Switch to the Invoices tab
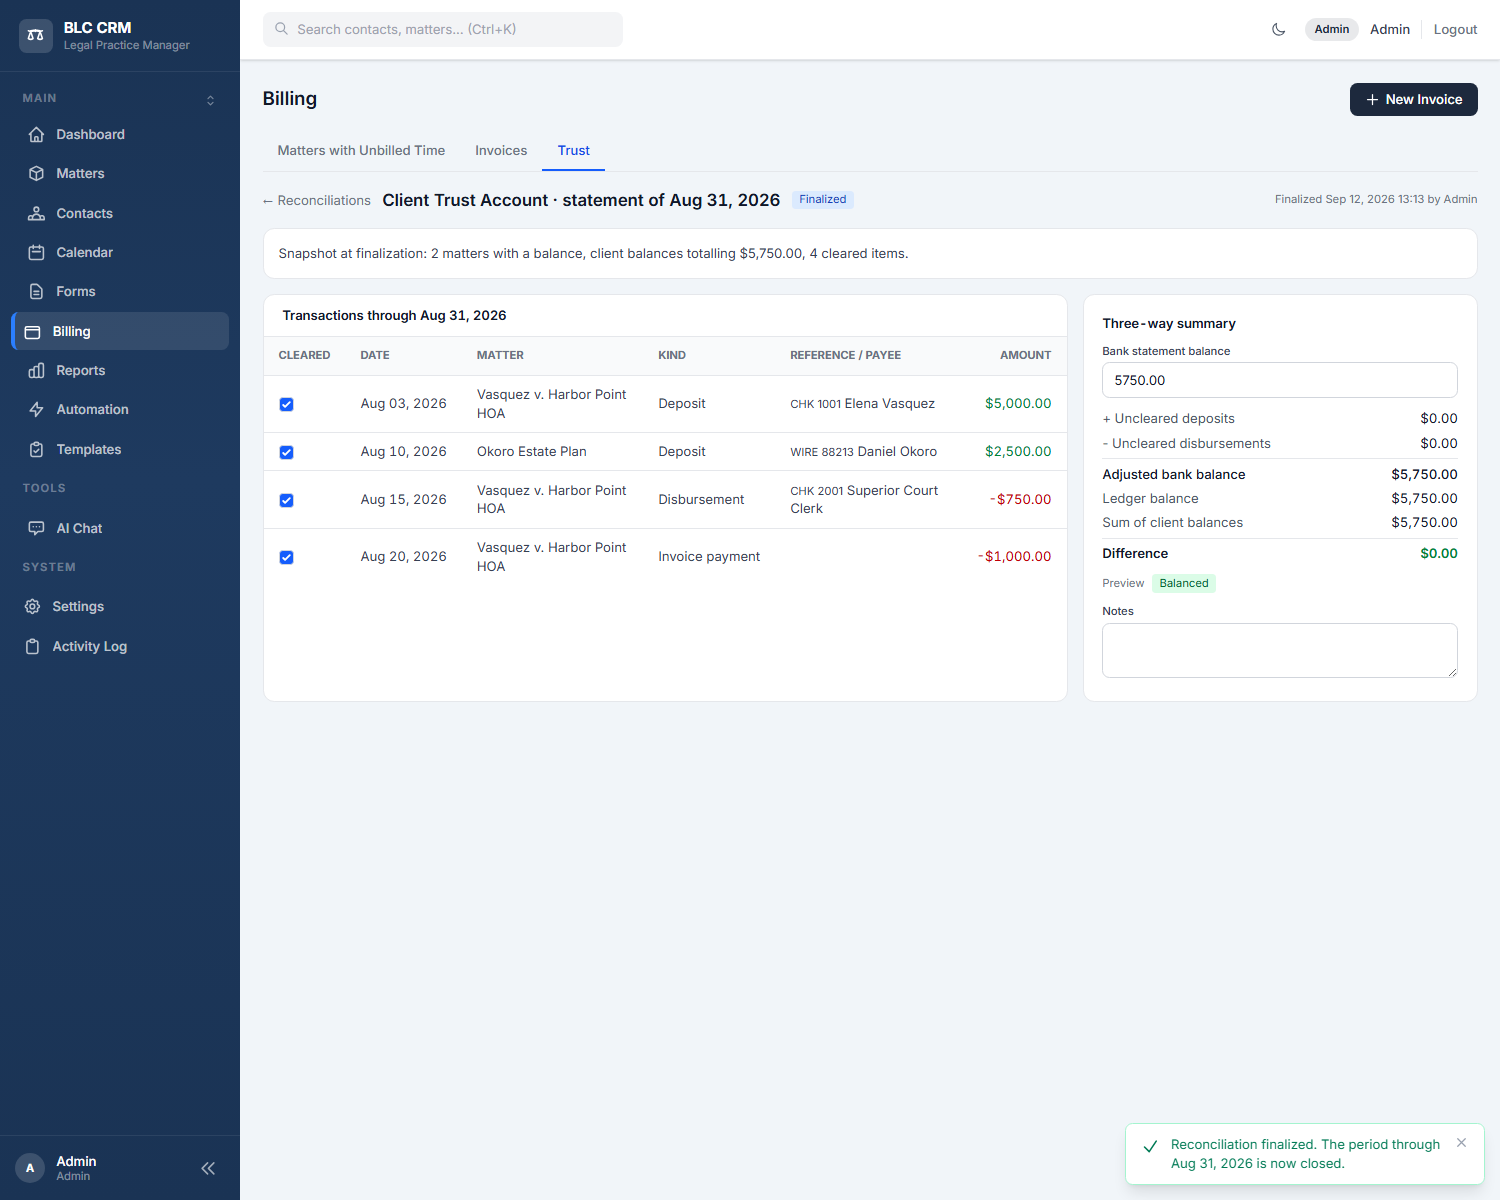1500x1200 pixels. pos(501,151)
